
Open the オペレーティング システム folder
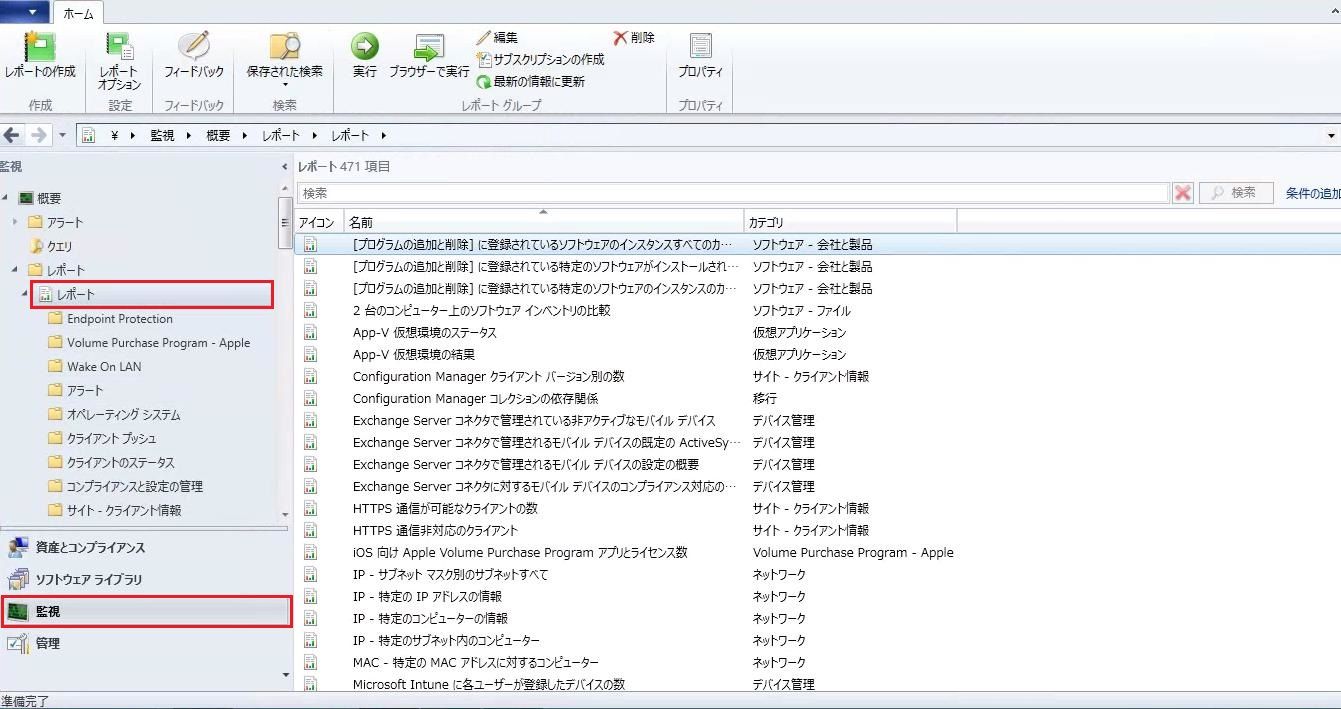pyautogui.click(x=114, y=415)
